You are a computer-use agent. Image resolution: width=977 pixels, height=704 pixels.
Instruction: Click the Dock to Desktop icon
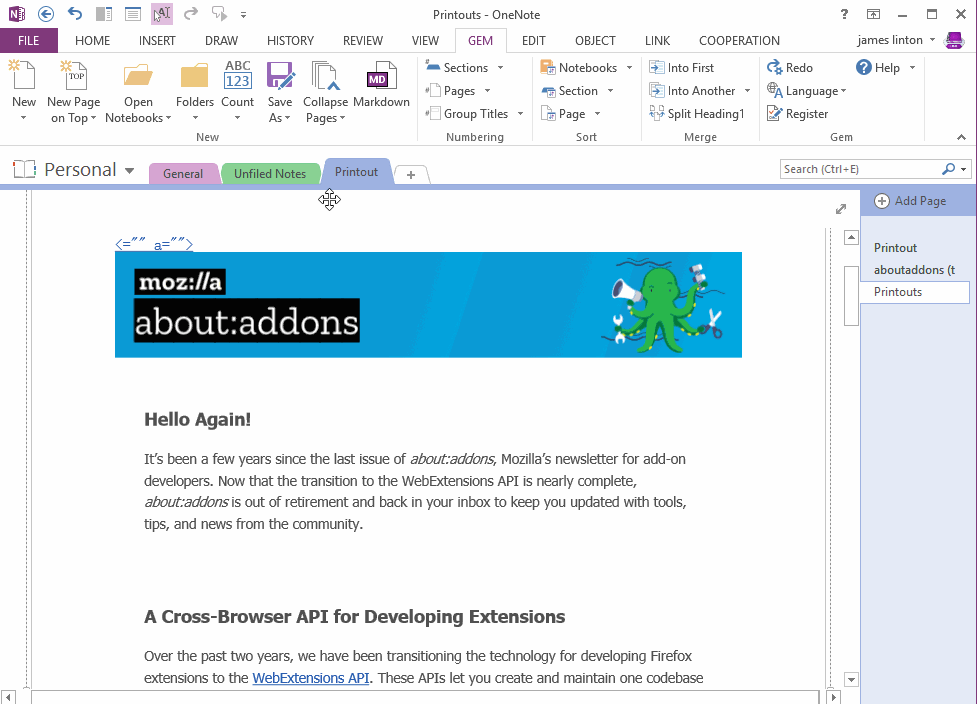coord(104,14)
